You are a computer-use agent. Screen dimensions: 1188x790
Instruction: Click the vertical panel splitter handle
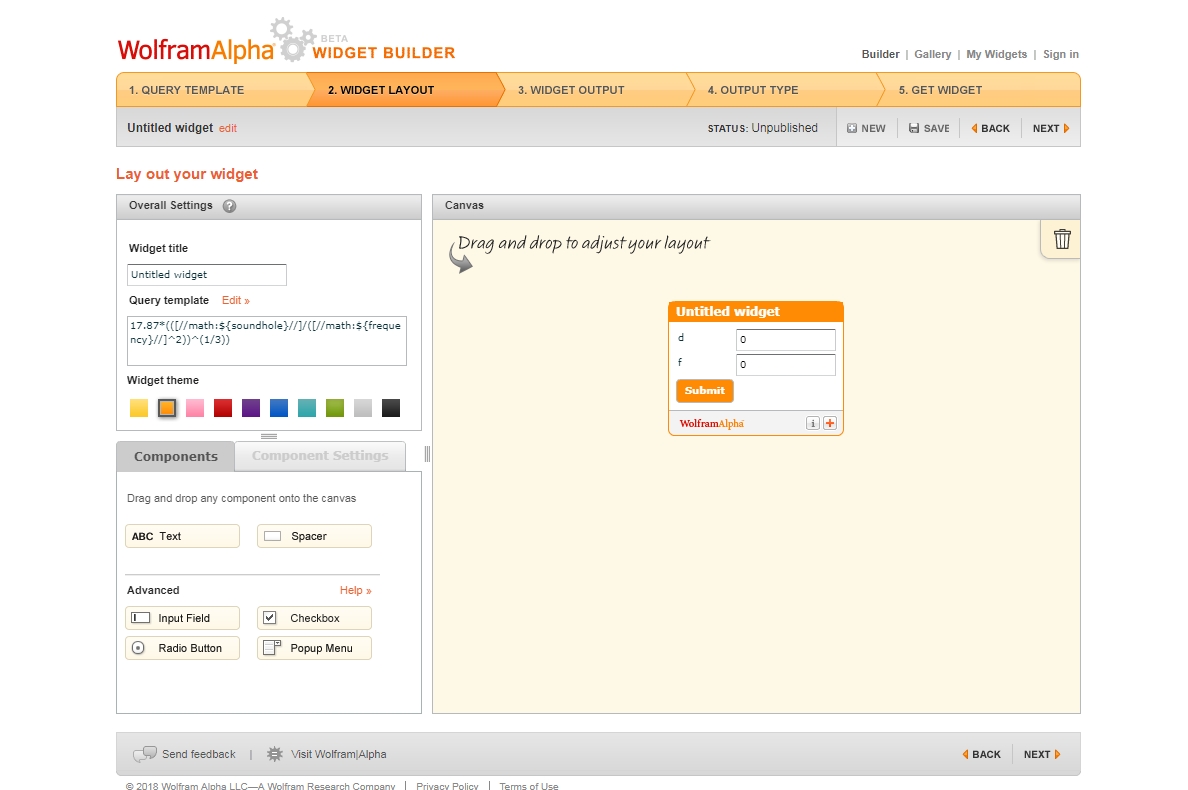point(427,454)
